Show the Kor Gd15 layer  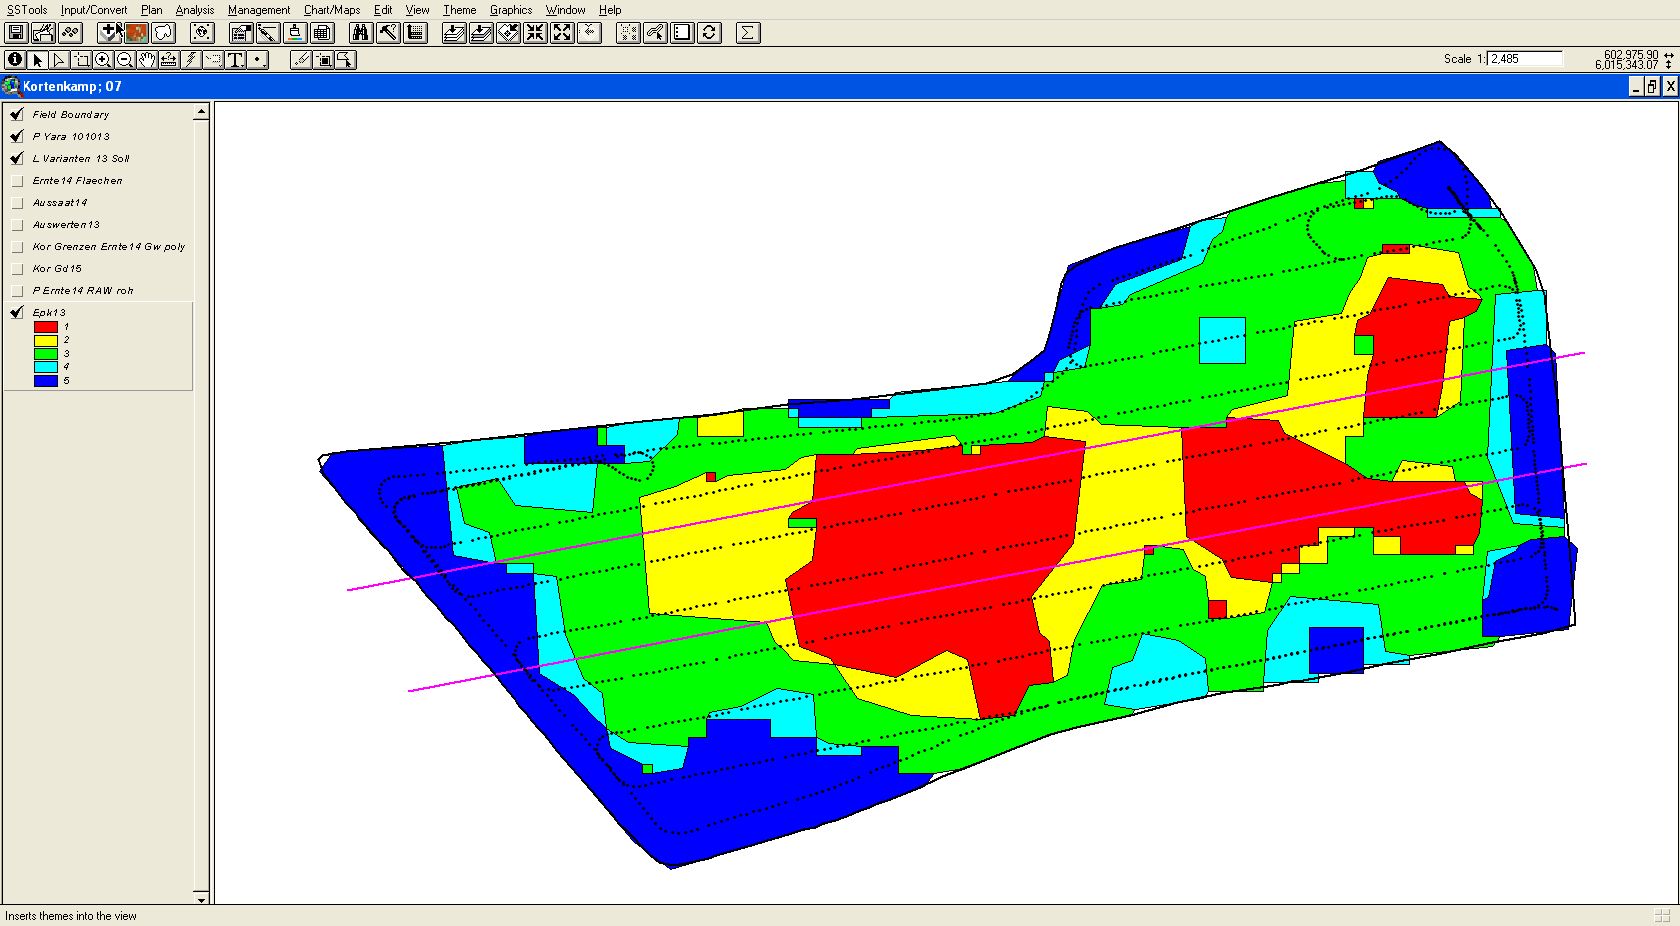point(17,269)
